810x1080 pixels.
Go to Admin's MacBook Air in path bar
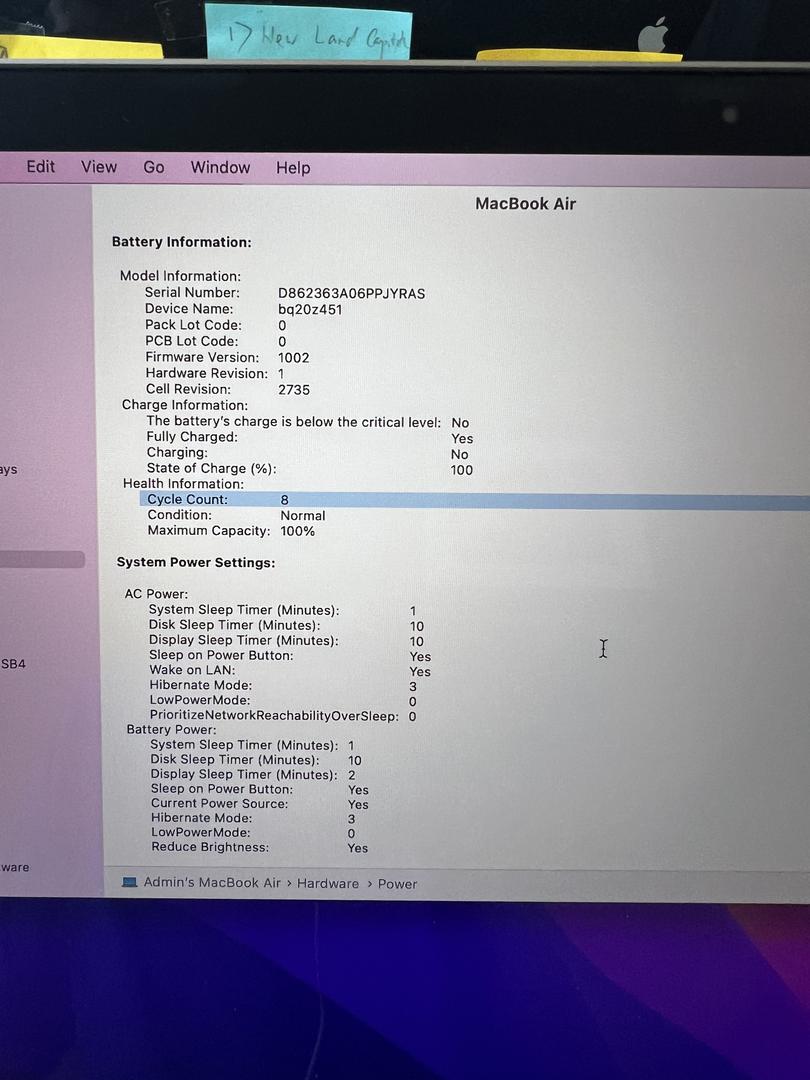coord(212,882)
